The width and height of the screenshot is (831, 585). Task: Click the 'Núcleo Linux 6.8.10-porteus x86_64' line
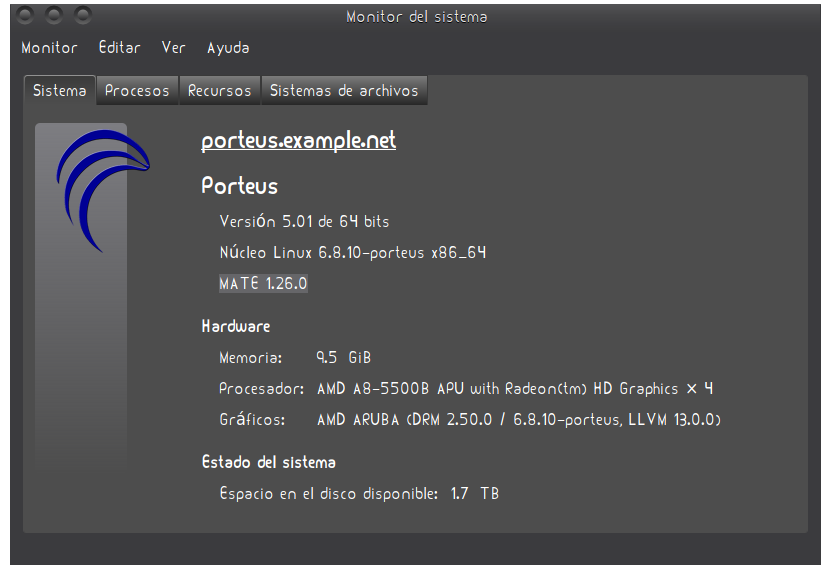(353, 252)
